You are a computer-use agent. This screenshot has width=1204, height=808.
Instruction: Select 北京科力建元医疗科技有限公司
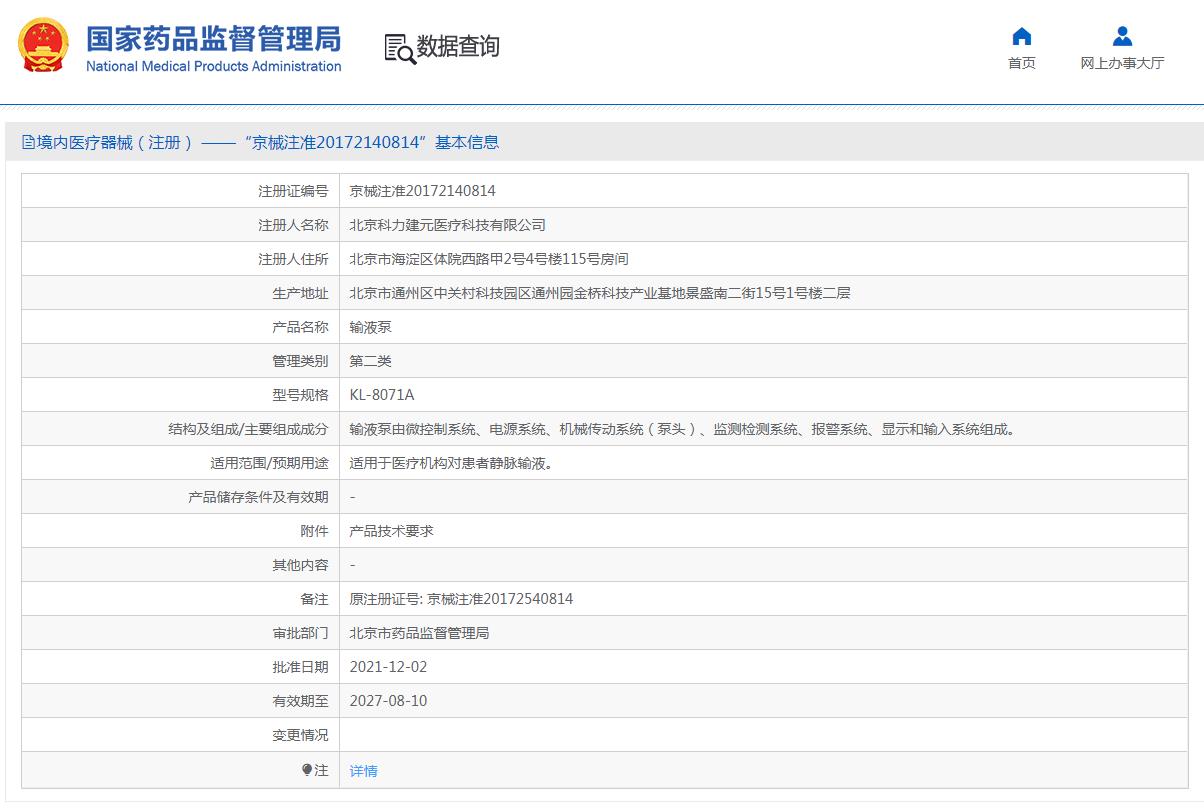[448, 225]
